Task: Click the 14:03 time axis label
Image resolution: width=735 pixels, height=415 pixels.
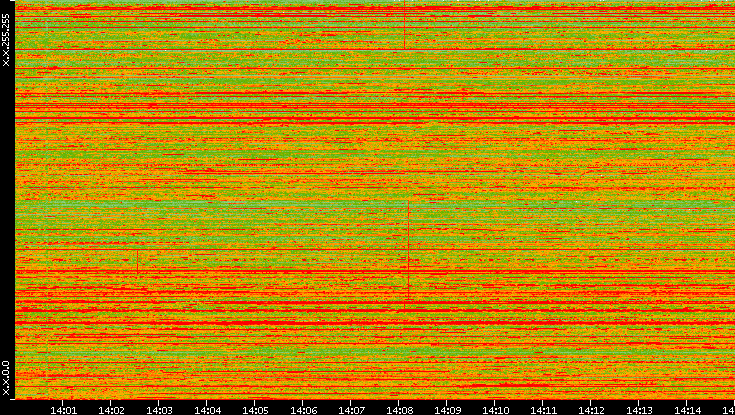Action: 159,410
